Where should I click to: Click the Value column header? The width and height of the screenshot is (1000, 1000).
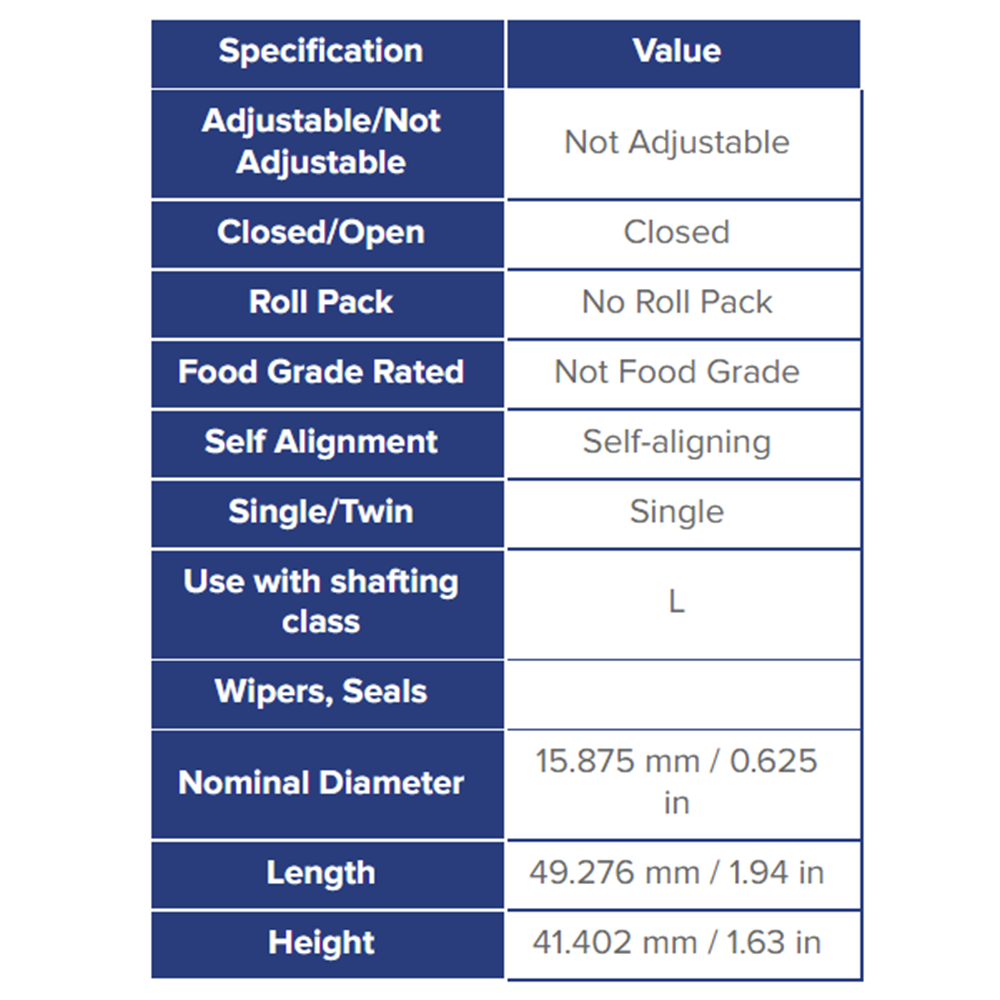[684, 54]
